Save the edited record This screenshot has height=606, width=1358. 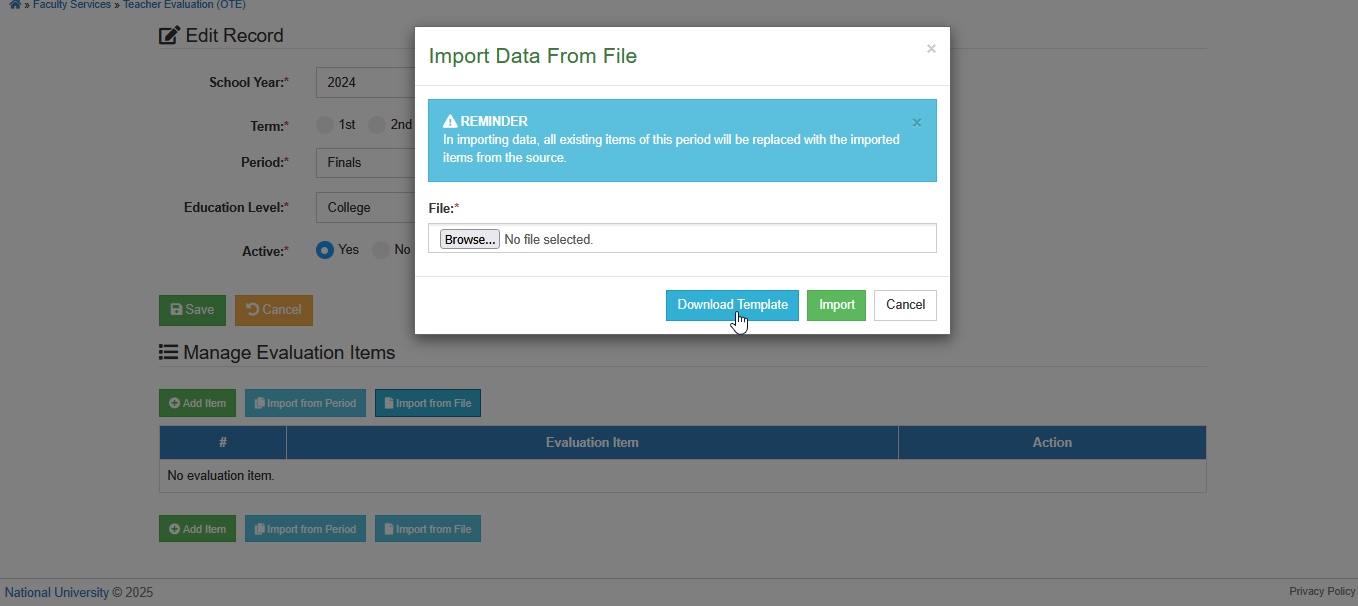click(x=193, y=310)
